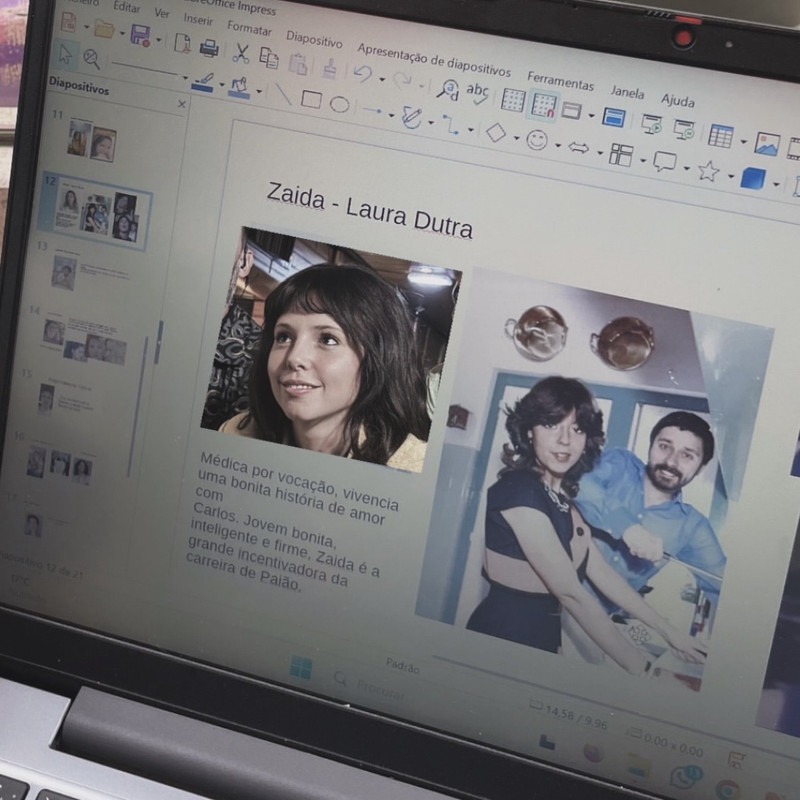
Task: Print using the printer icon
Action: [209, 48]
